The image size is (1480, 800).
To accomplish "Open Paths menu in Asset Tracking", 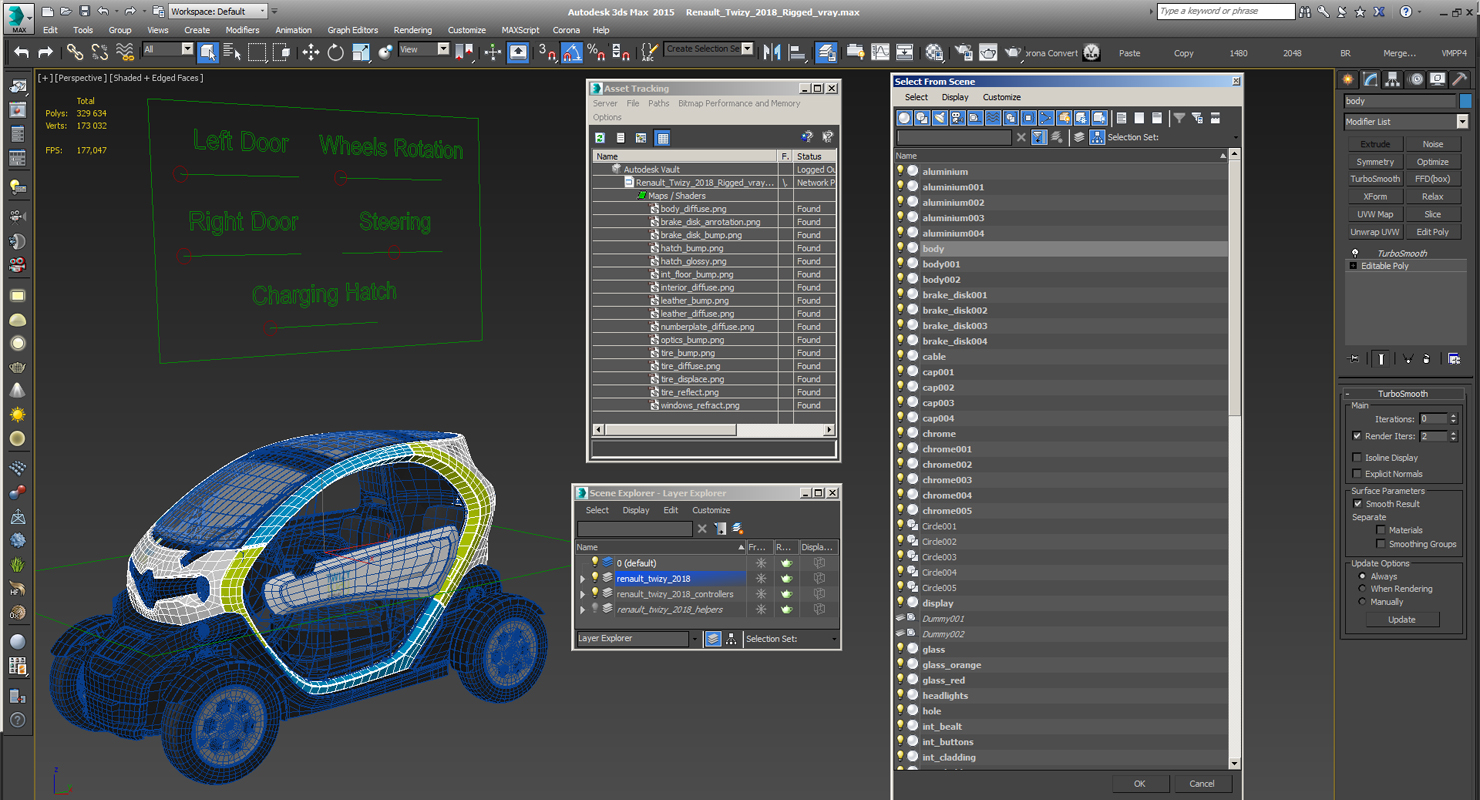I will click(x=658, y=103).
